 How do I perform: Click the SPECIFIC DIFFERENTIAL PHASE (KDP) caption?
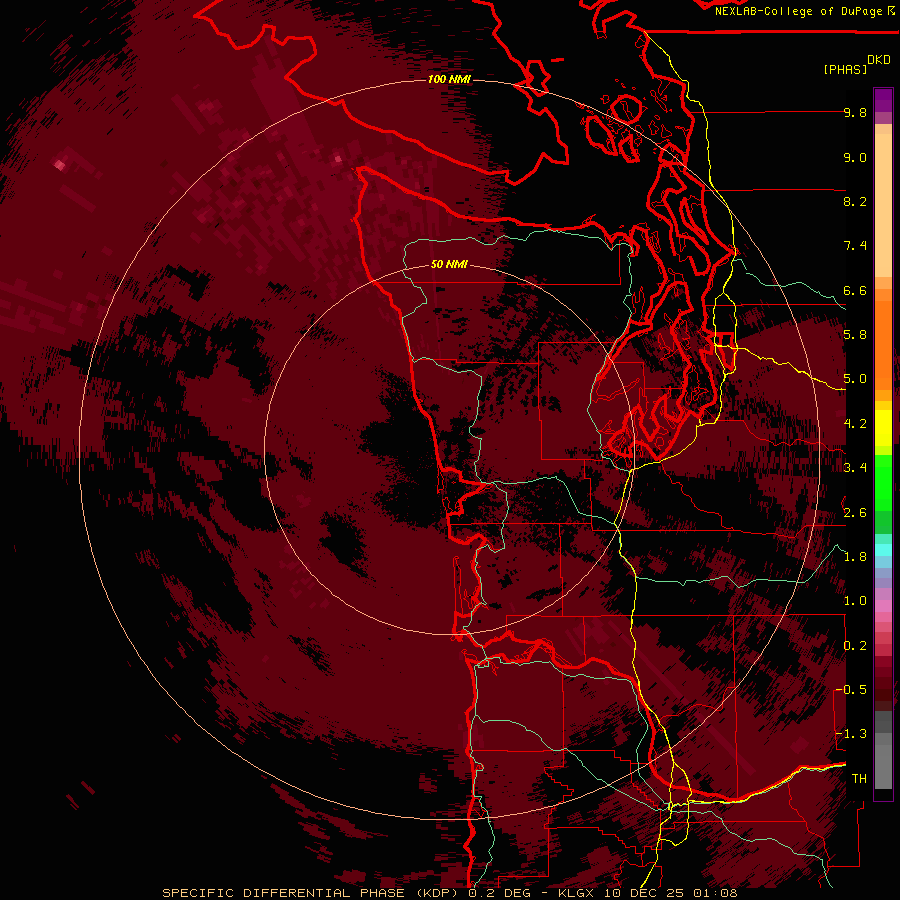(310, 893)
